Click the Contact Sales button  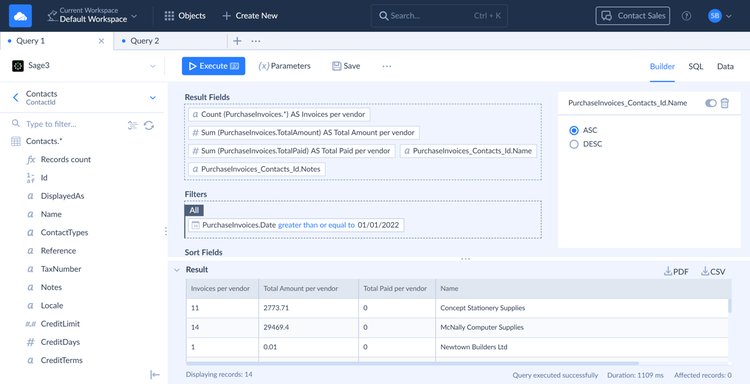[633, 16]
